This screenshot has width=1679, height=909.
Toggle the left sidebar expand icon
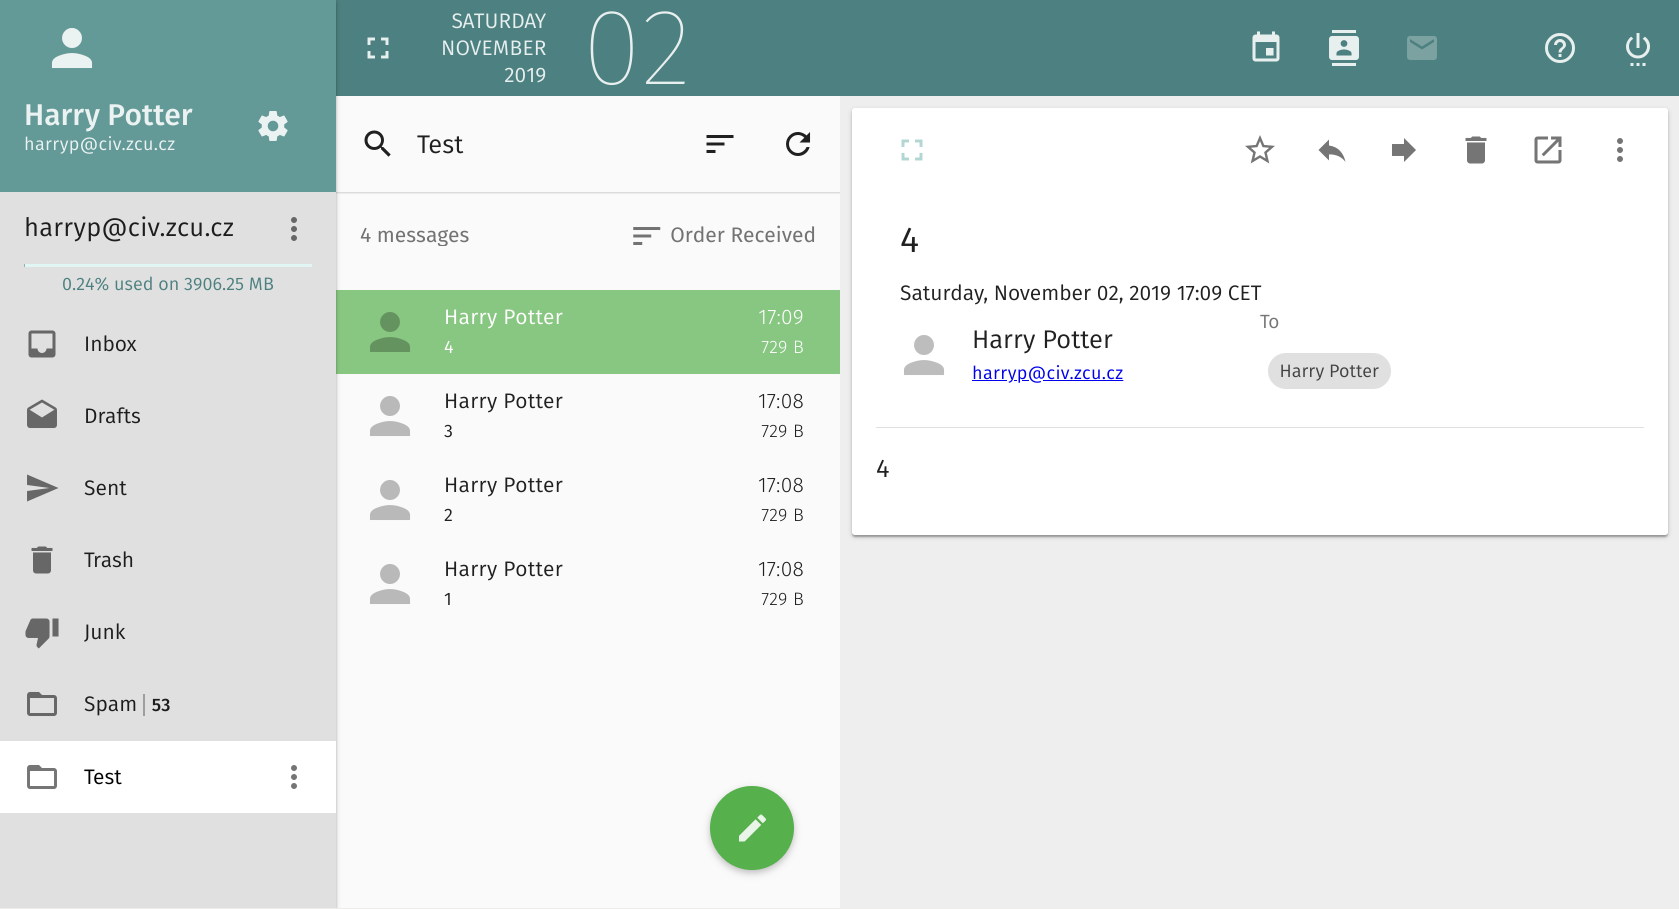click(378, 48)
